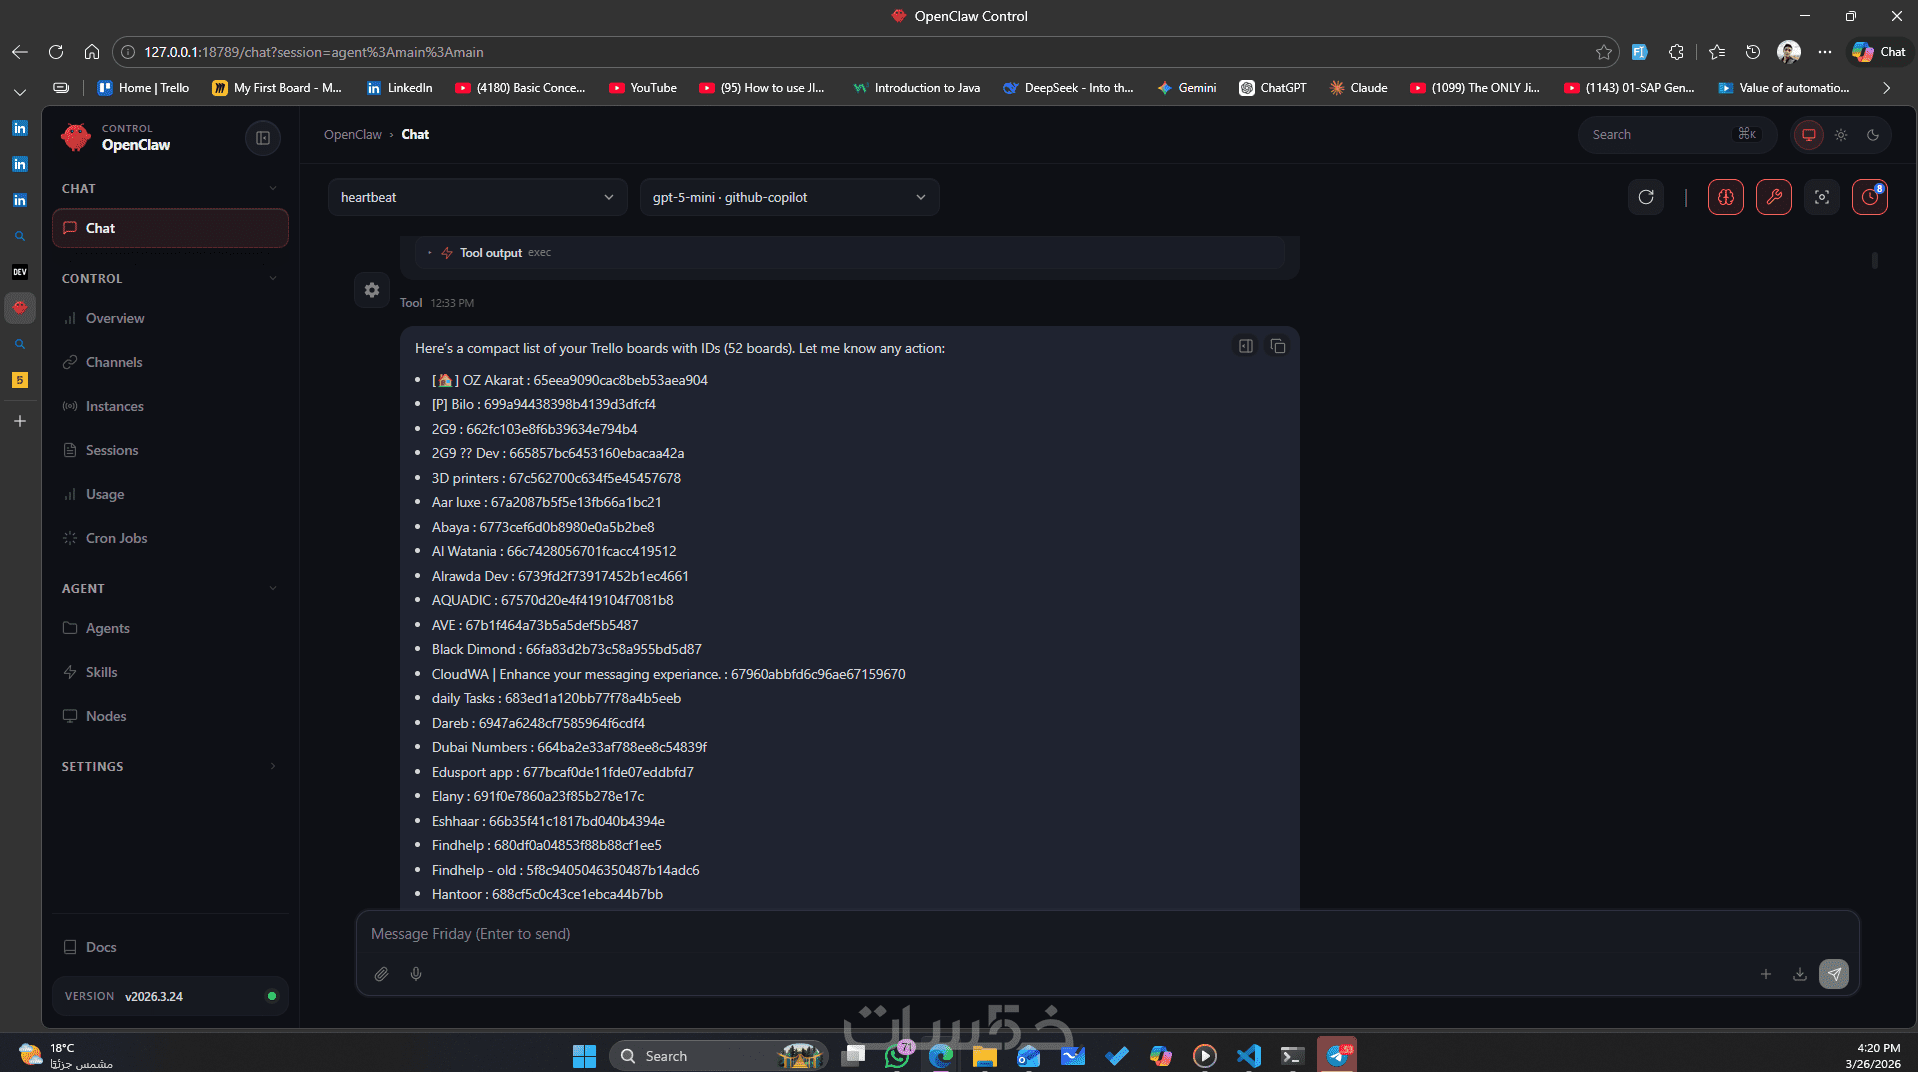Attach a file with the paperclip icon
Image resolution: width=1918 pixels, height=1072 pixels.
[x=381, y=974]
